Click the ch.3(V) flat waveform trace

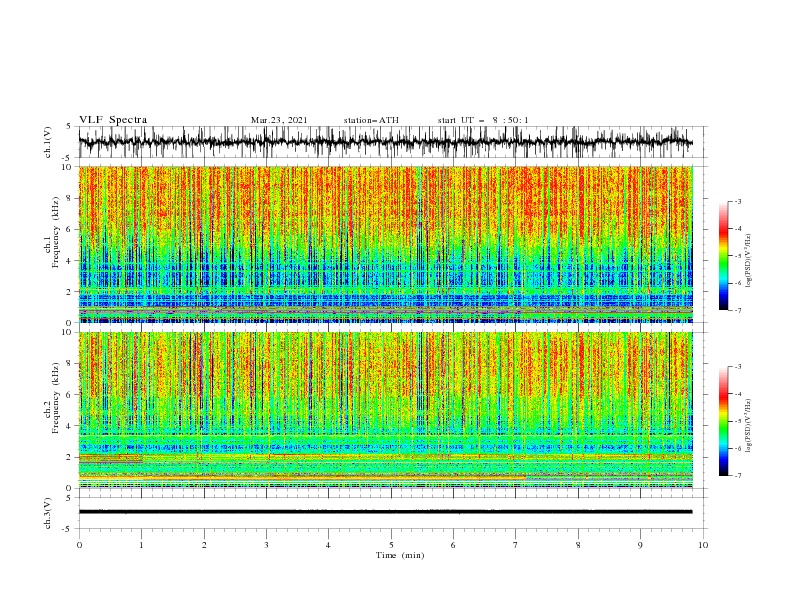[385, 512]
